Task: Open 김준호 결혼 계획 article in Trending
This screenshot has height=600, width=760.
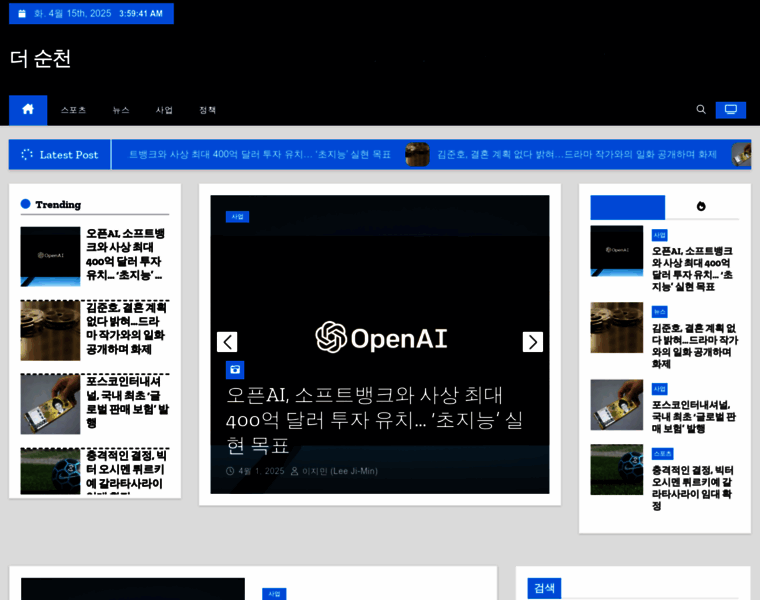Action: [x=126, y=329]
